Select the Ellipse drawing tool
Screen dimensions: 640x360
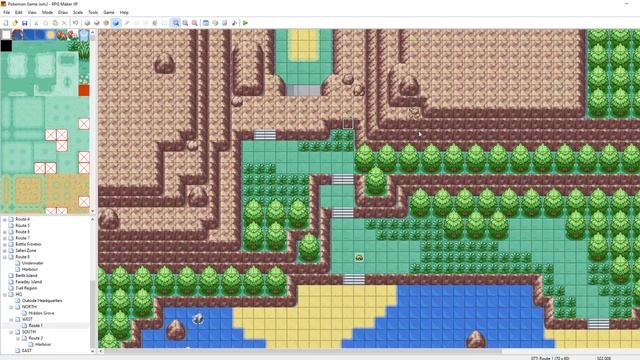(x=146, y=23)
